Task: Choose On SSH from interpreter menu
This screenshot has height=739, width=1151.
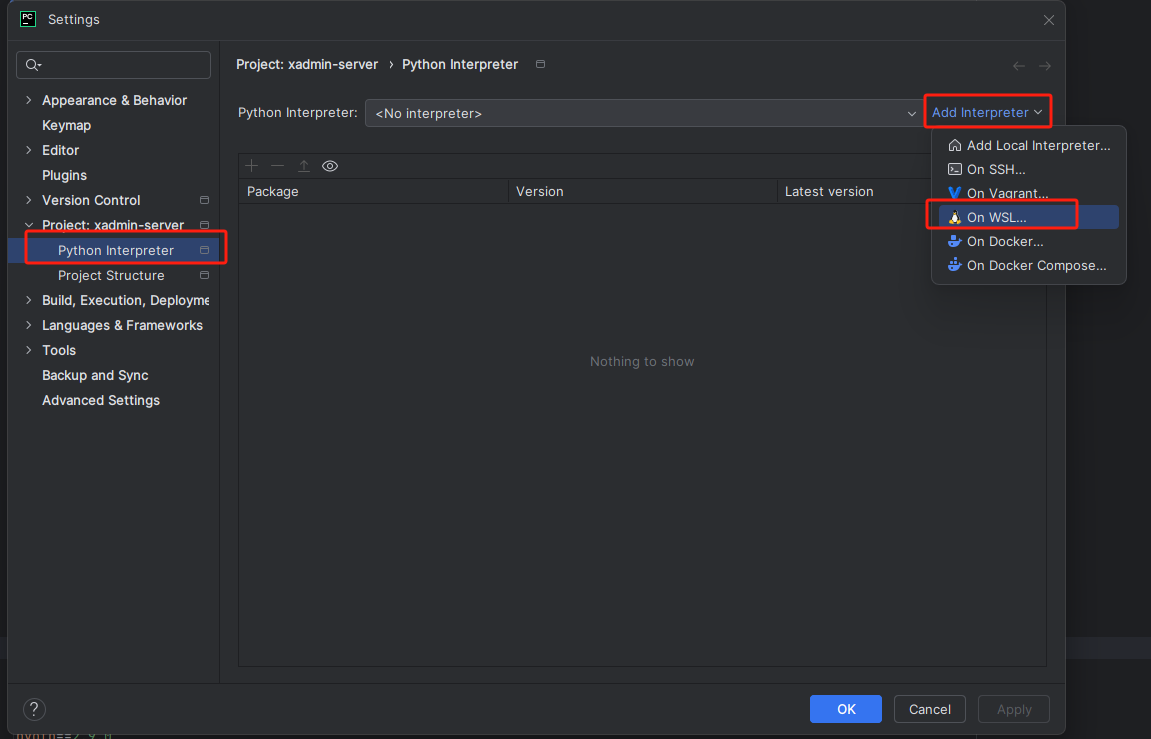Action: point(1028,170)
